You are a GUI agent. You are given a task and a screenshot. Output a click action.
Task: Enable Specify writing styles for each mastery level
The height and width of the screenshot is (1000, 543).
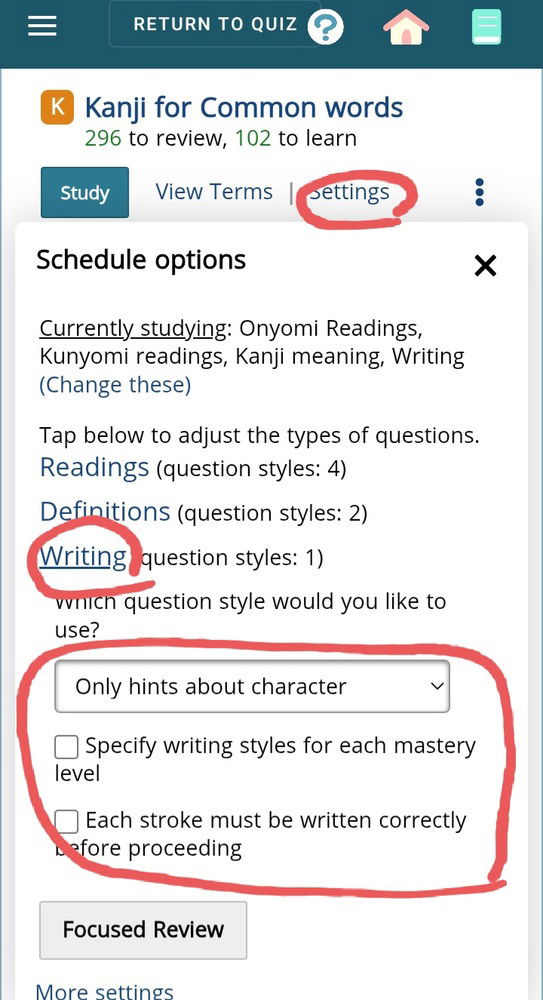coord(66,747)
